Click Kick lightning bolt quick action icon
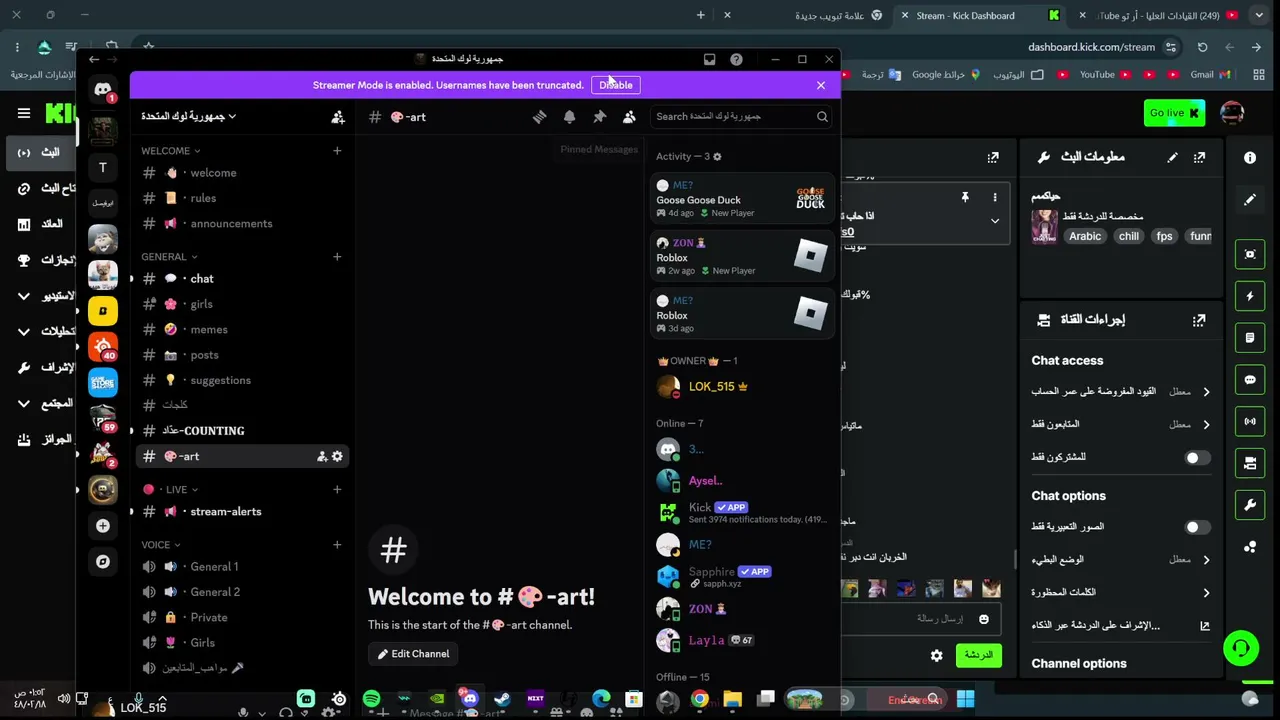1280x720 pixels. click(x=1250, y=296)
